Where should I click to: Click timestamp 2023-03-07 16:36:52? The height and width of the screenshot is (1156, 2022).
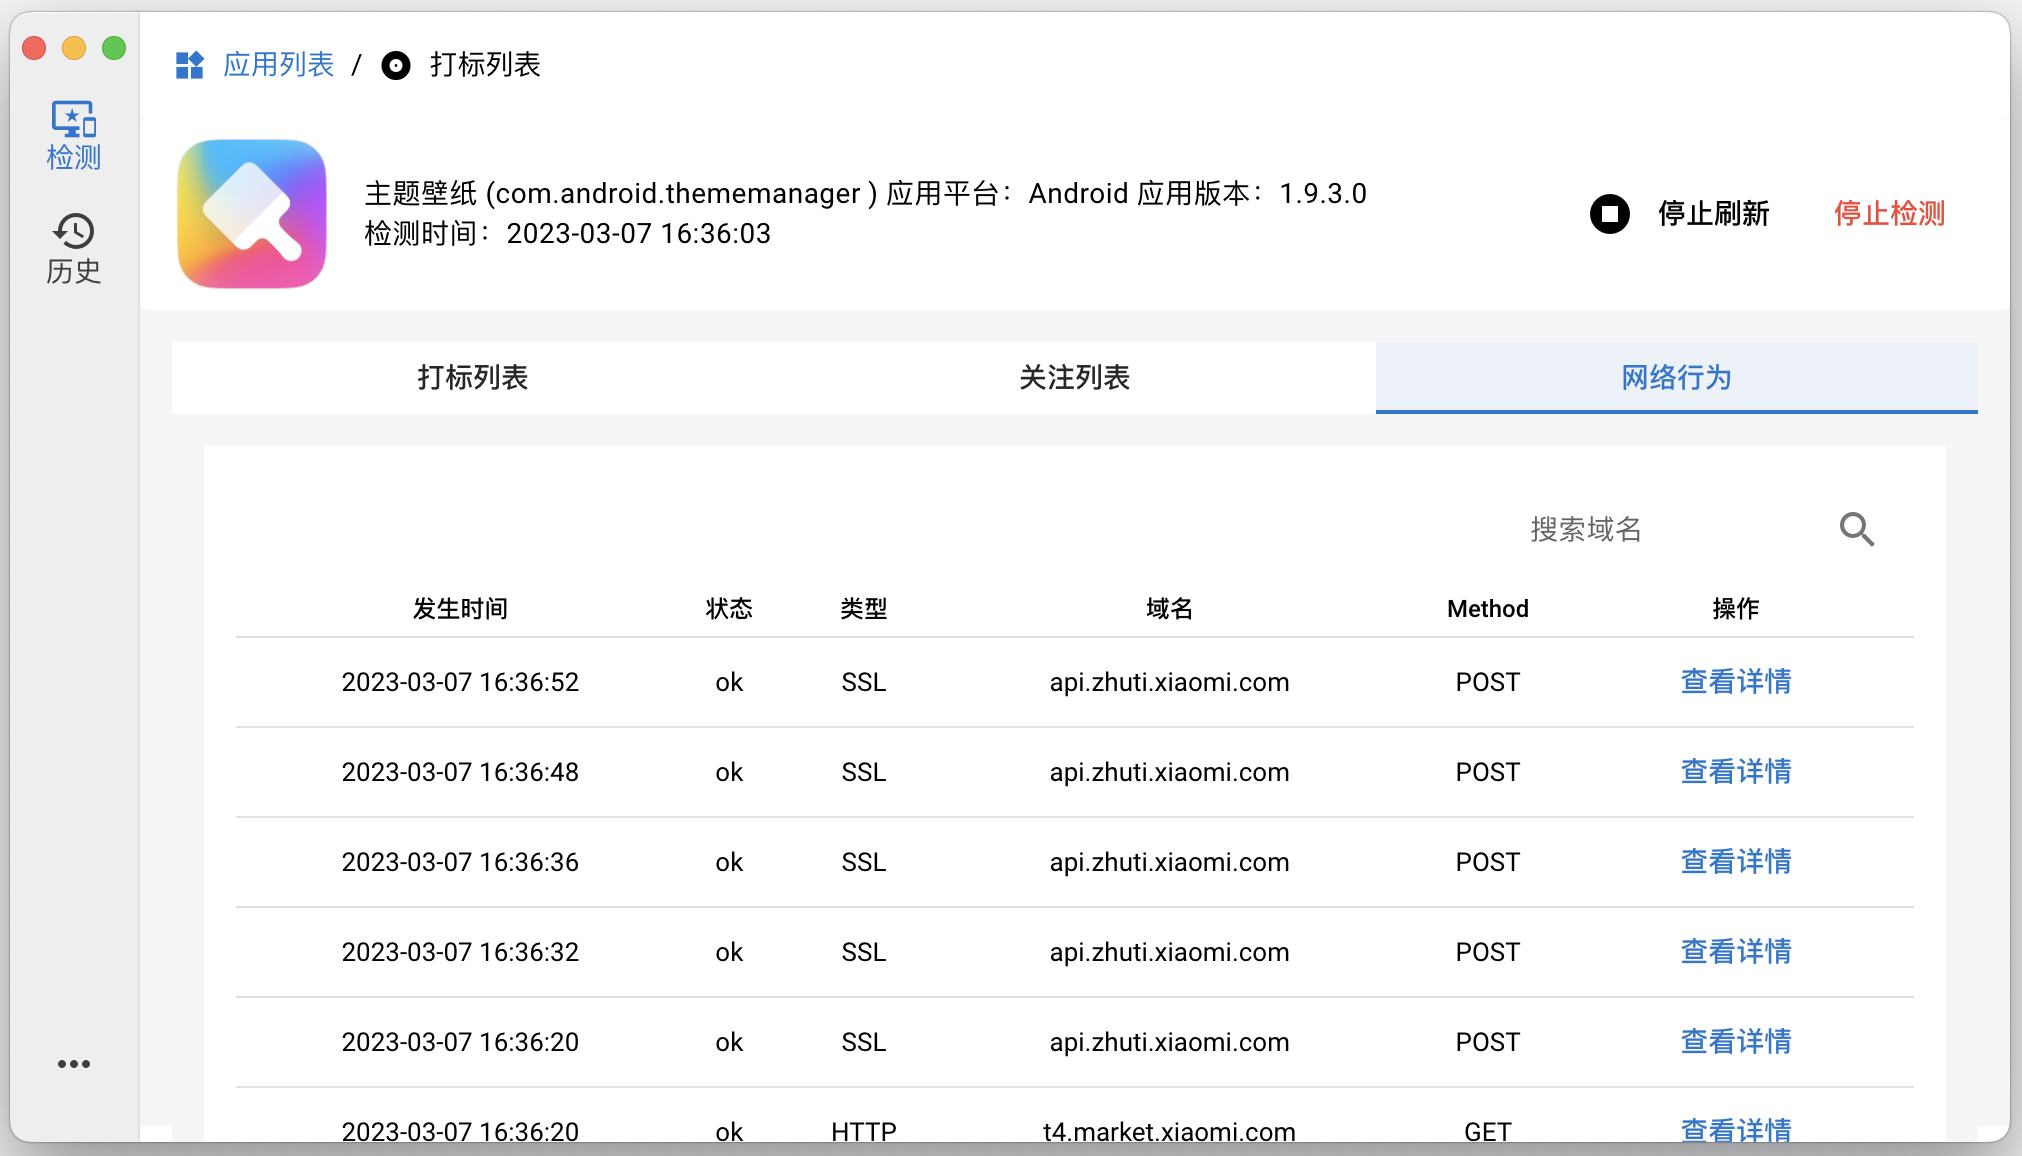(x=460, y=682)
